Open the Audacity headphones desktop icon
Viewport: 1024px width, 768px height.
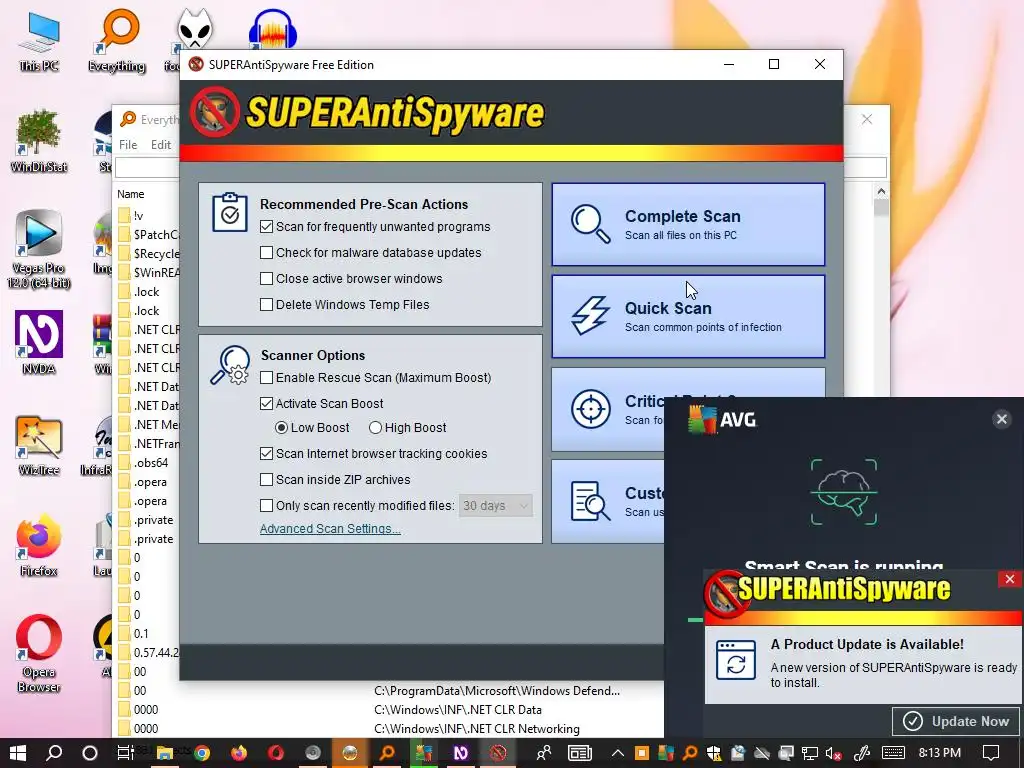(x=273, y=29)
